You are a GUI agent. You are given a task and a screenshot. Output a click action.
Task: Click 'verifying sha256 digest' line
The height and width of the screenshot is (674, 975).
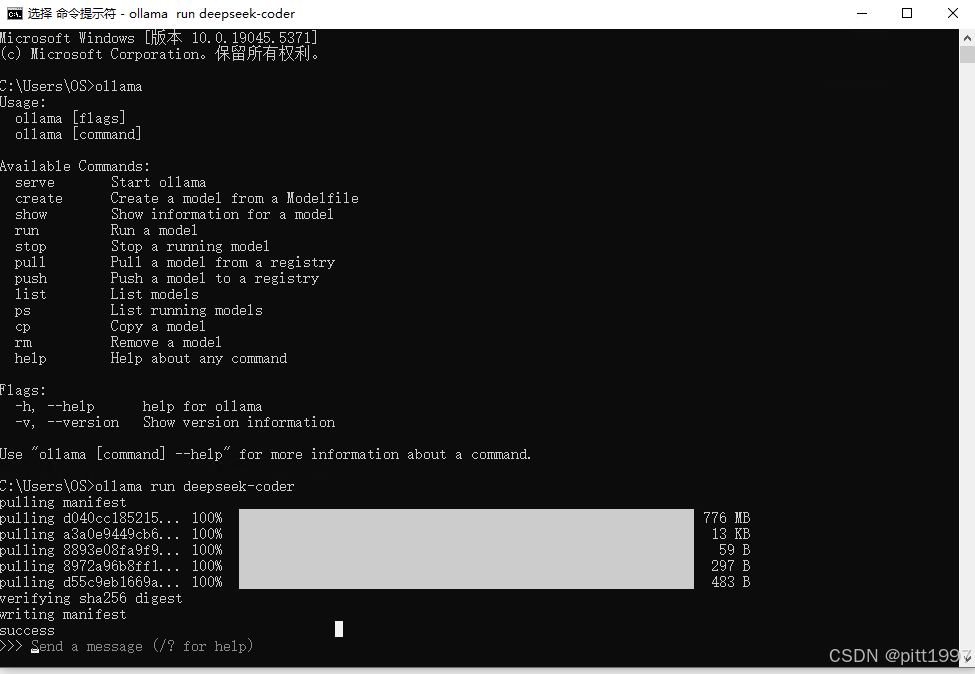(91, 599)
